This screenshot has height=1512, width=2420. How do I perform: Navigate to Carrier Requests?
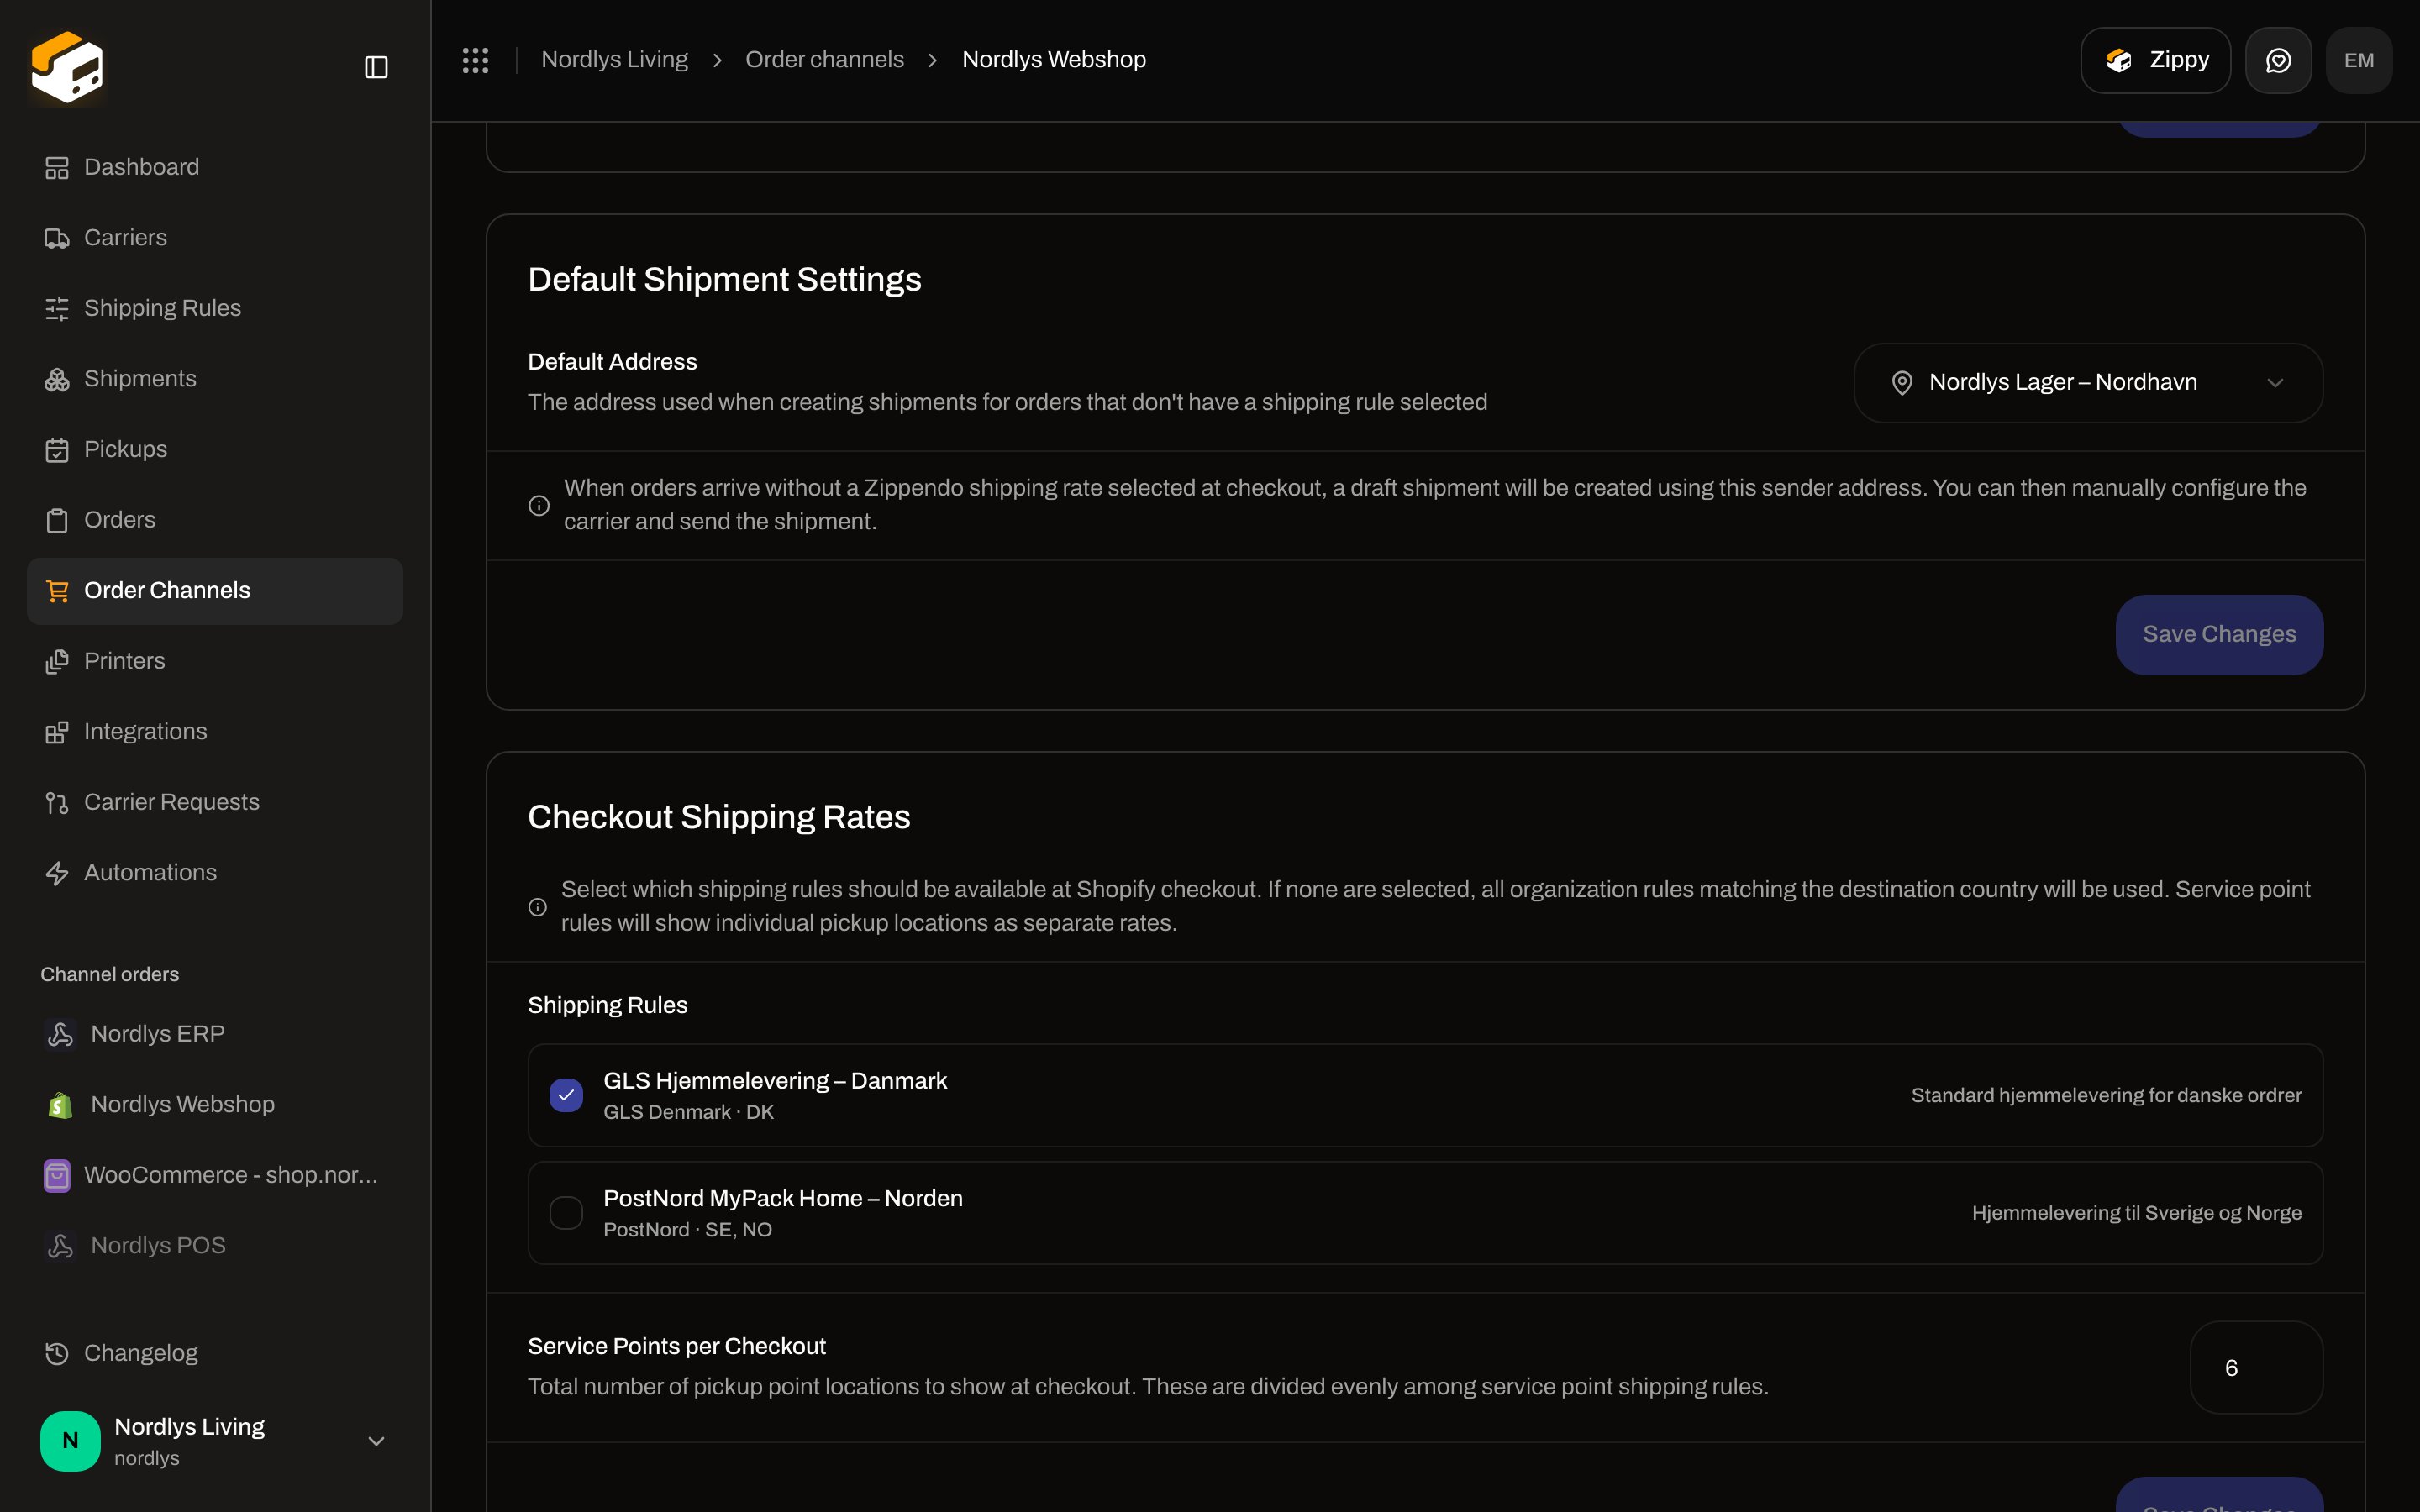[x=215, y=802]
